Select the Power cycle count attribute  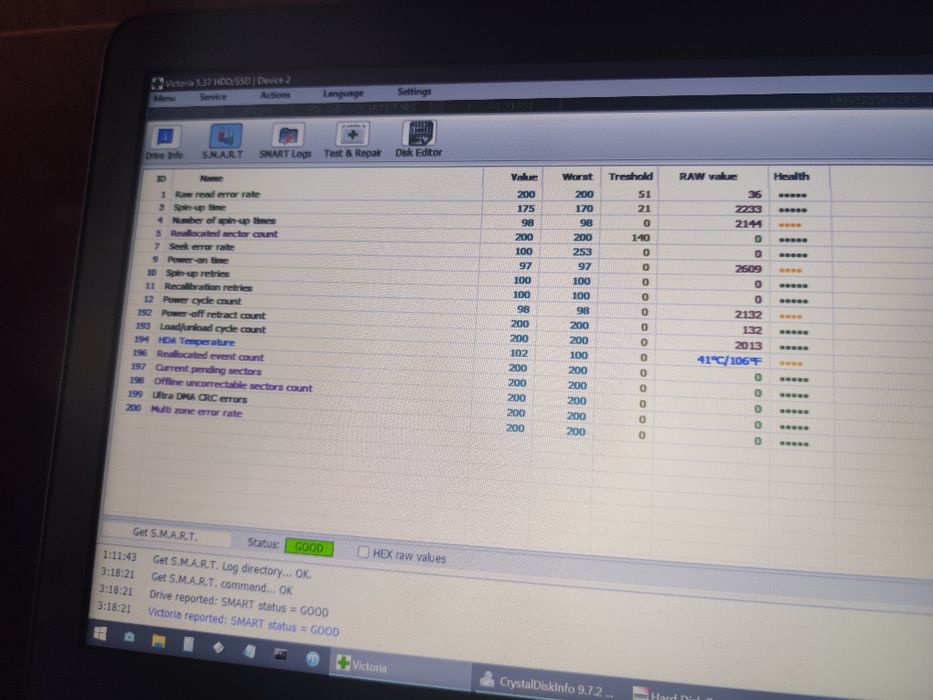(202, 301)
